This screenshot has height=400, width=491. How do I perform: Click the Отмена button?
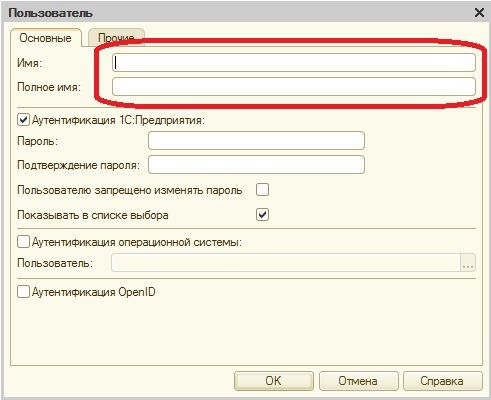(x=358, y=381)
